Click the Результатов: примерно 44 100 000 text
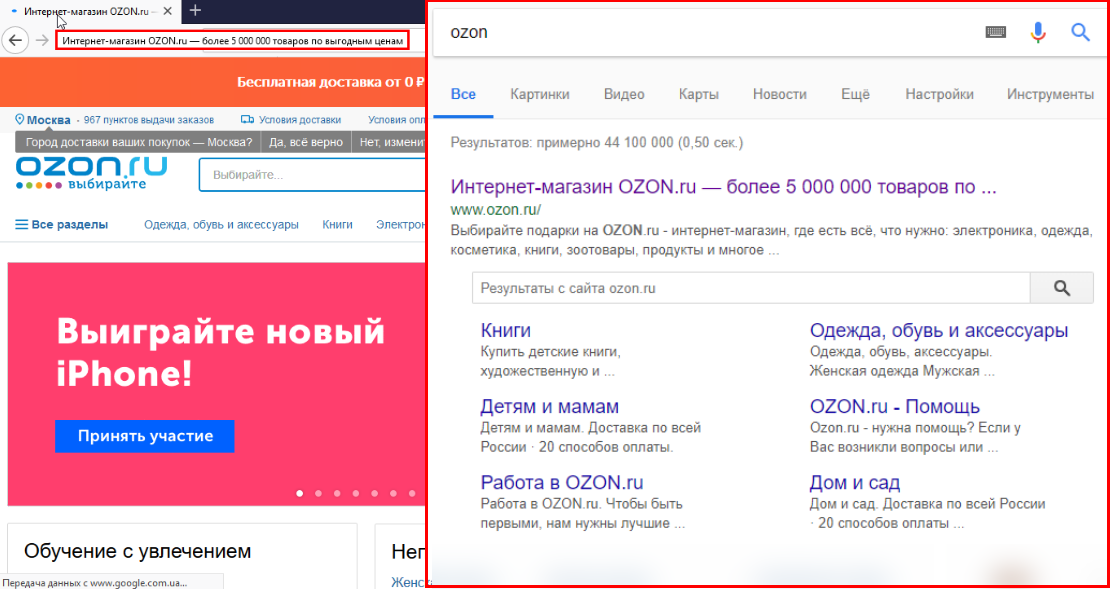This screenshot has width=1110, height=589. (x=597, y=144)
